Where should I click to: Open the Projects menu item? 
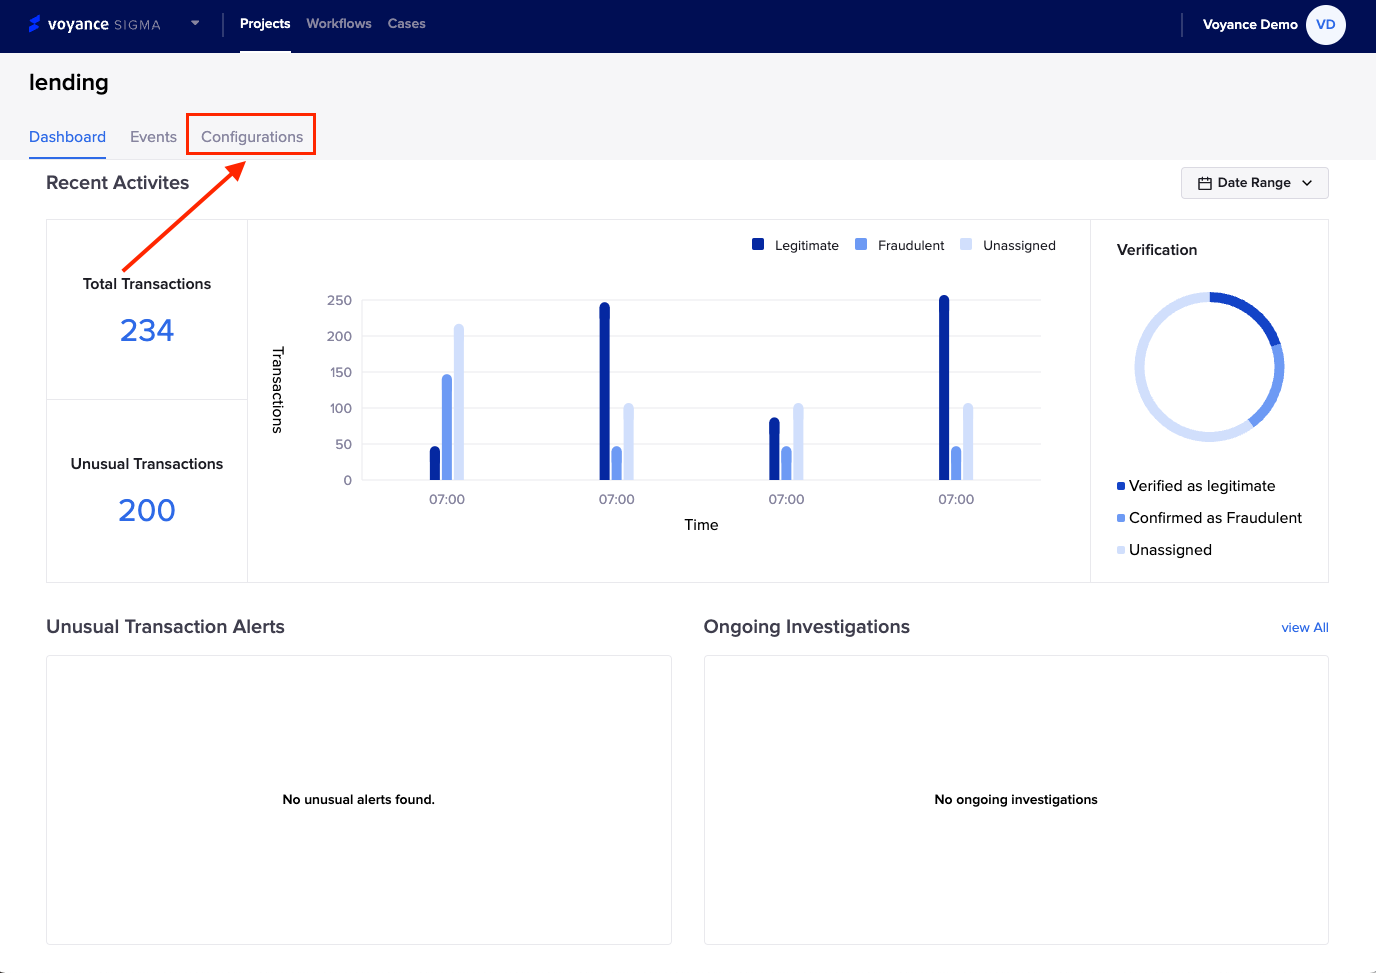(265, 24)
